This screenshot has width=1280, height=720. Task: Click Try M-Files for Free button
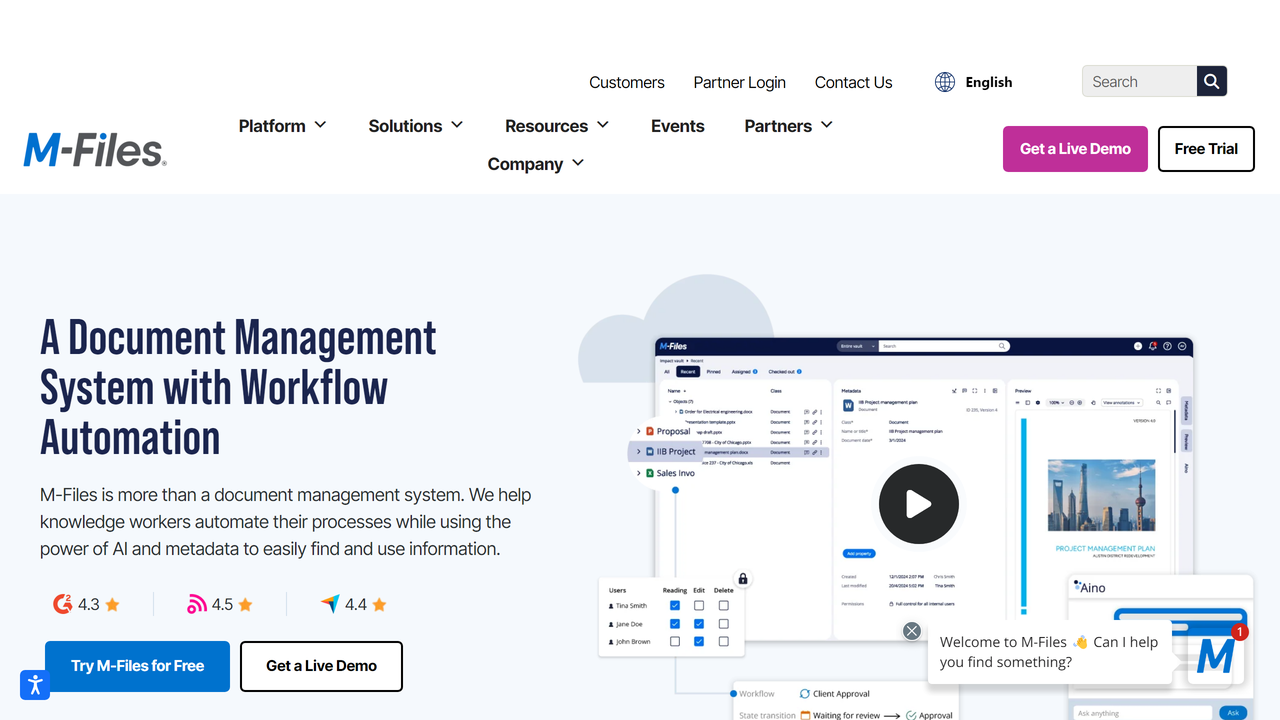click(138, 666)
